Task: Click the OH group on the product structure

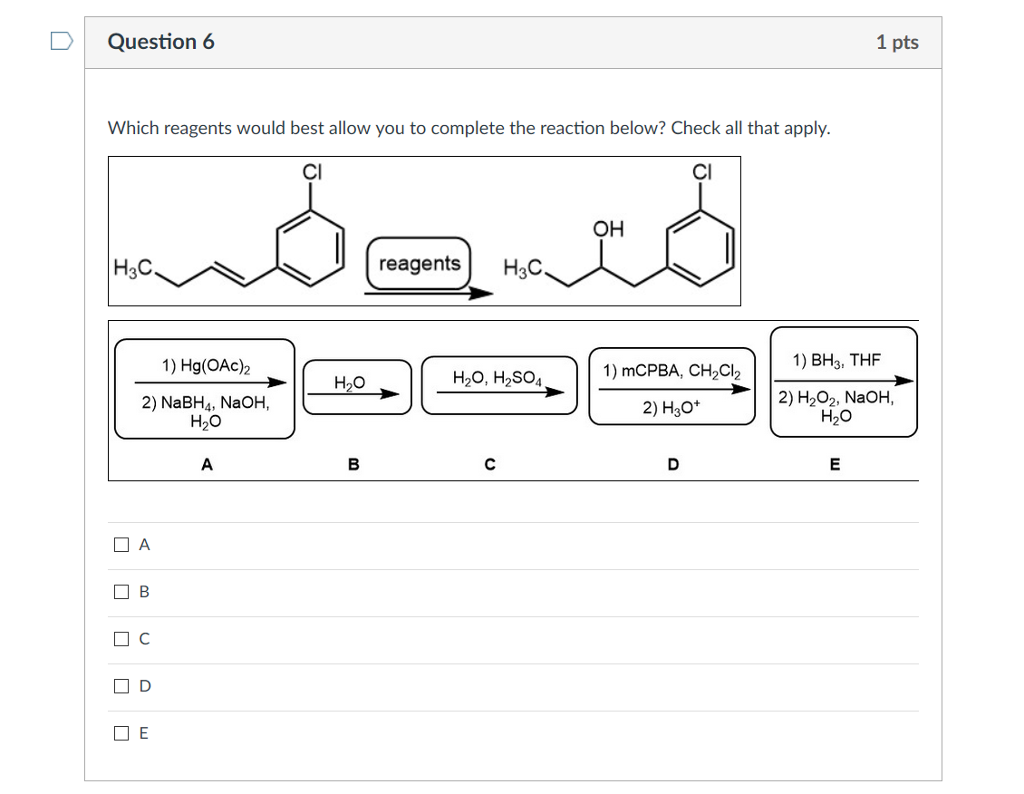Action: point(608,228)
